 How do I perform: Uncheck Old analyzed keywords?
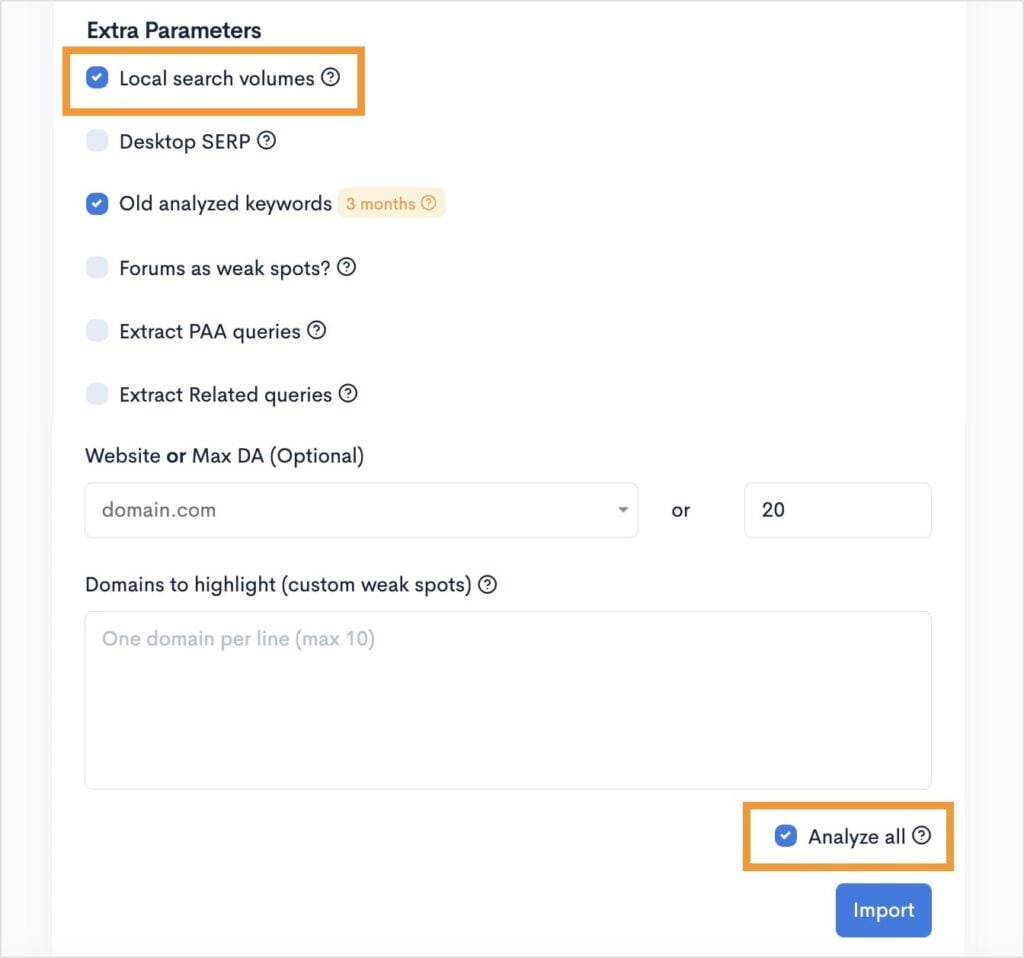[97, 203]
